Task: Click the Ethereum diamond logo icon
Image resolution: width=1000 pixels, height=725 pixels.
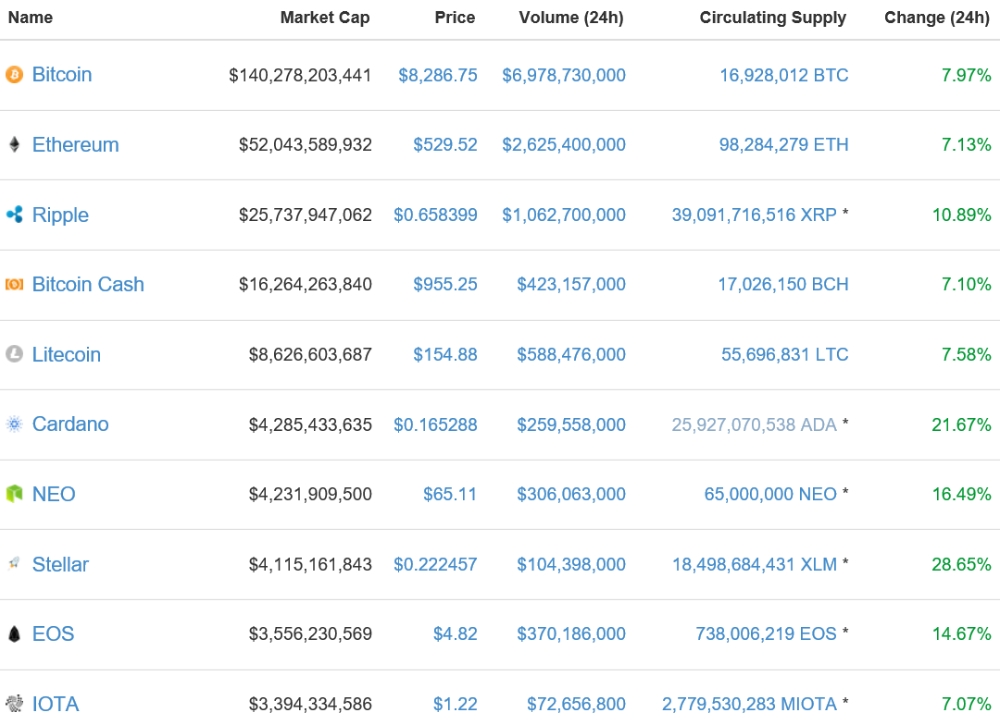Action: coord(14,145)
